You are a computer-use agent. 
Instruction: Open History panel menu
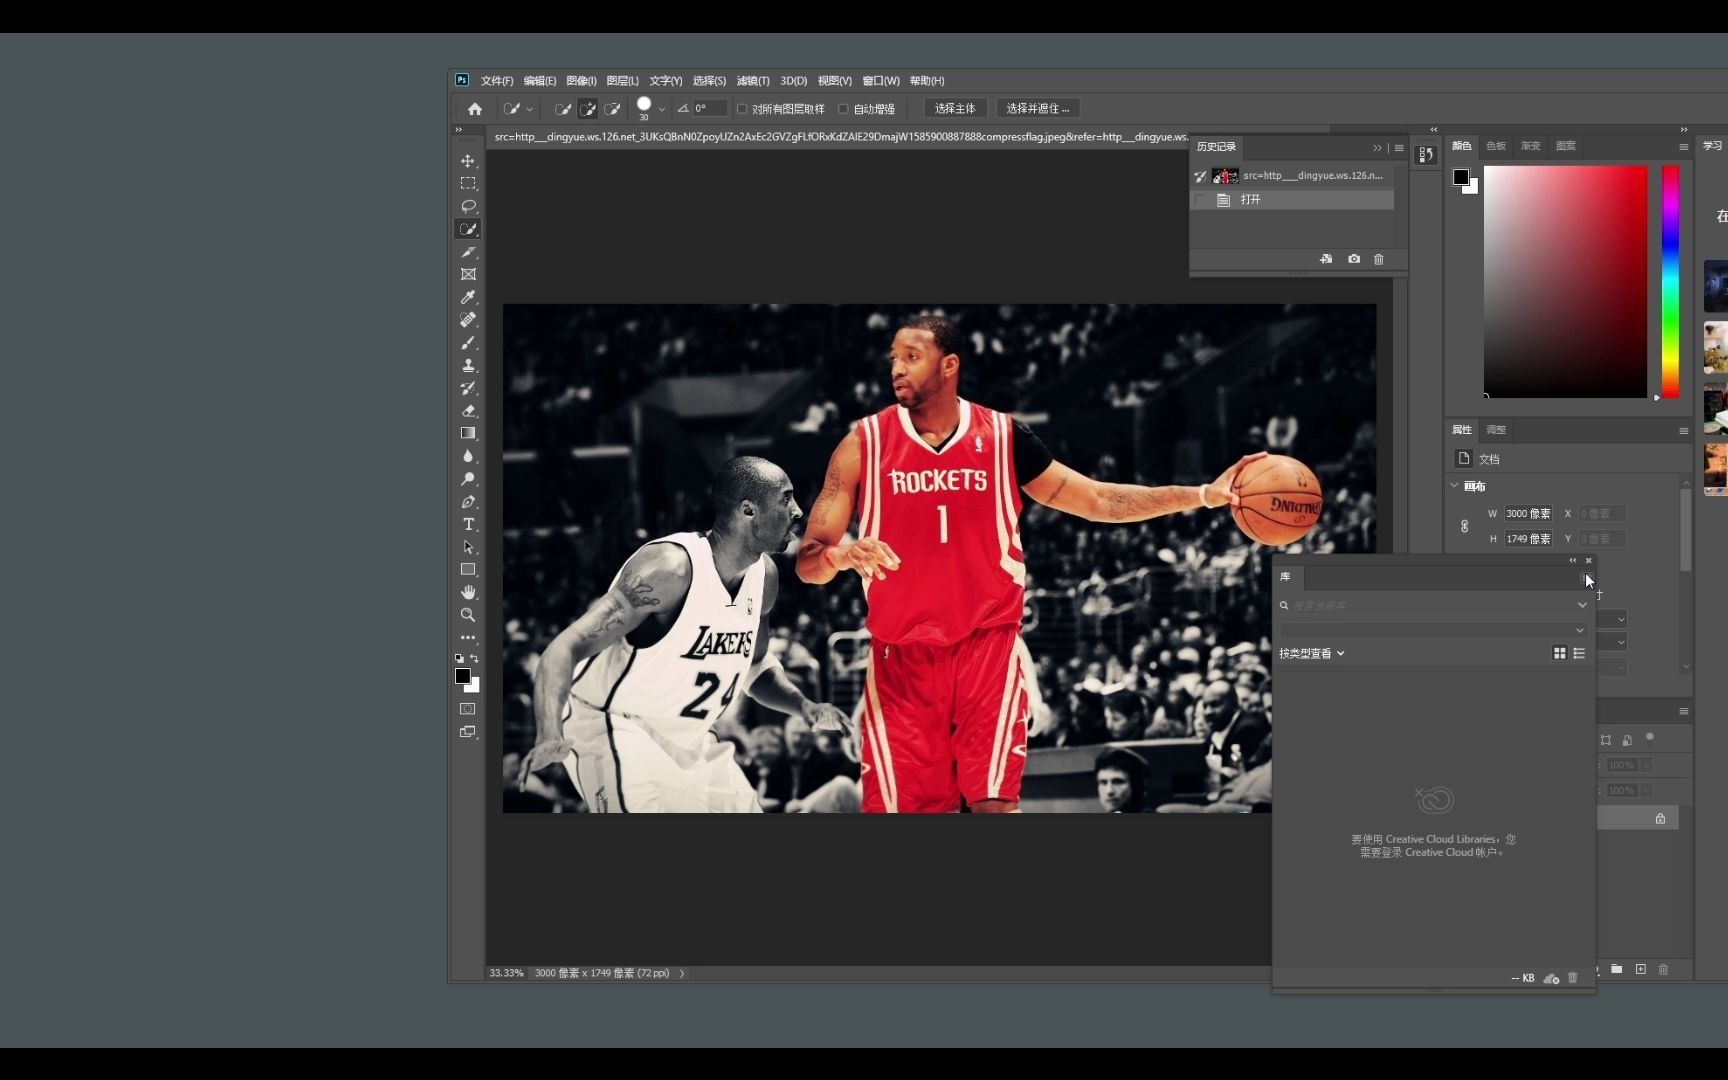tap(1399, 148)
